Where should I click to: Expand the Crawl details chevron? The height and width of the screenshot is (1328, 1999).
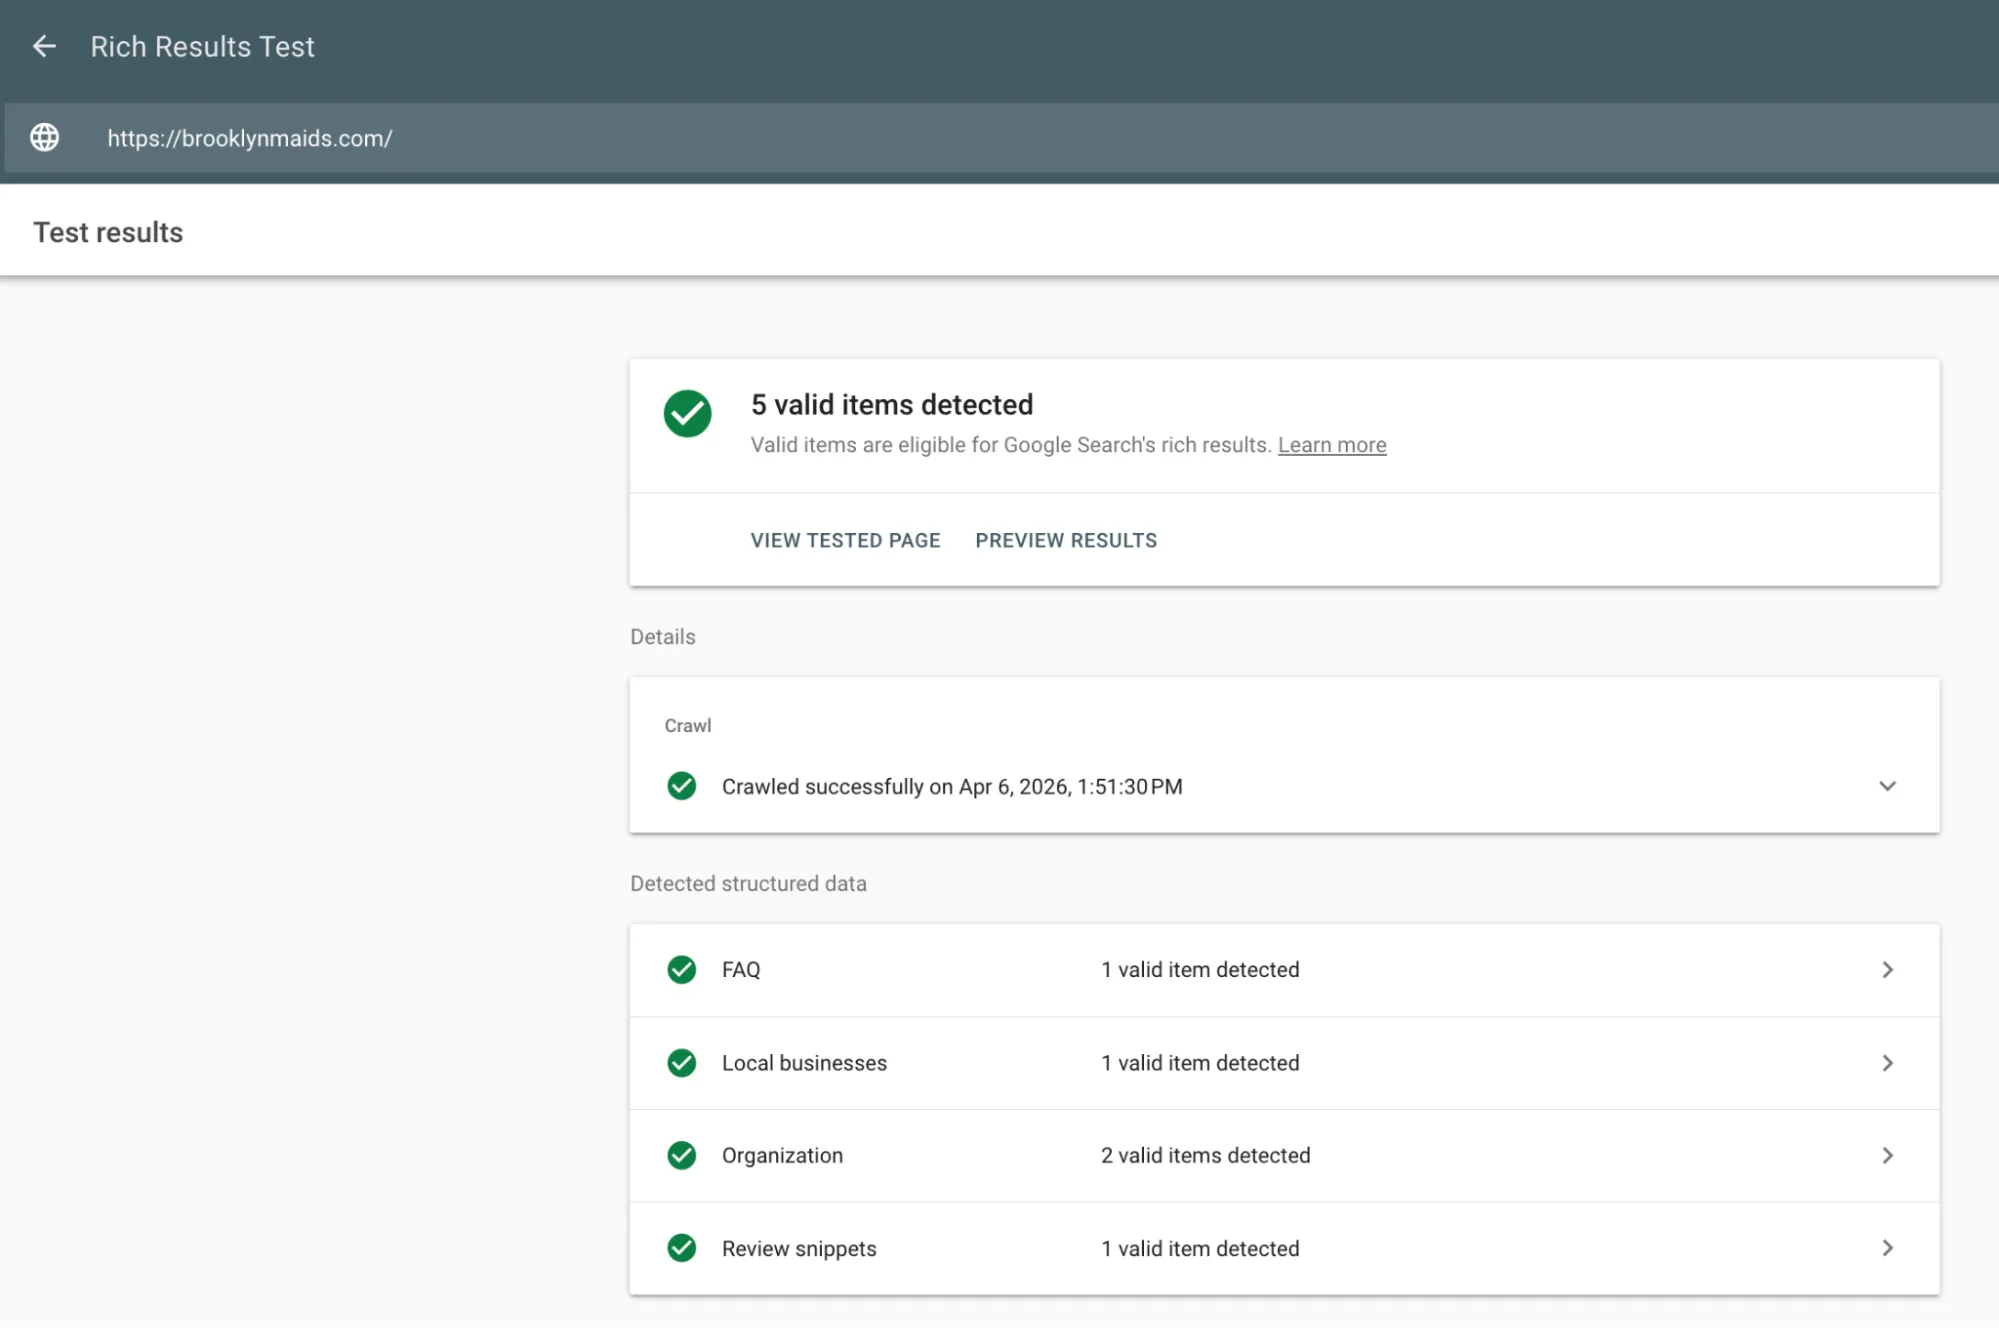(1886, 786)
